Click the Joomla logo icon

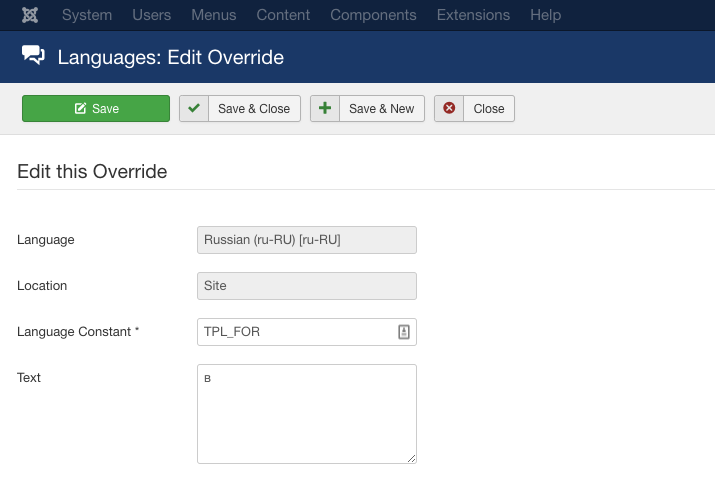[x=32, y=15]
